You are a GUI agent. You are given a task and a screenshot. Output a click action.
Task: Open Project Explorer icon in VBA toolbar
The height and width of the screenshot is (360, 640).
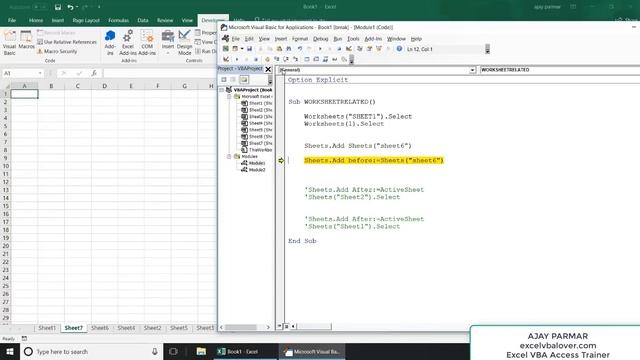[360, 49]
